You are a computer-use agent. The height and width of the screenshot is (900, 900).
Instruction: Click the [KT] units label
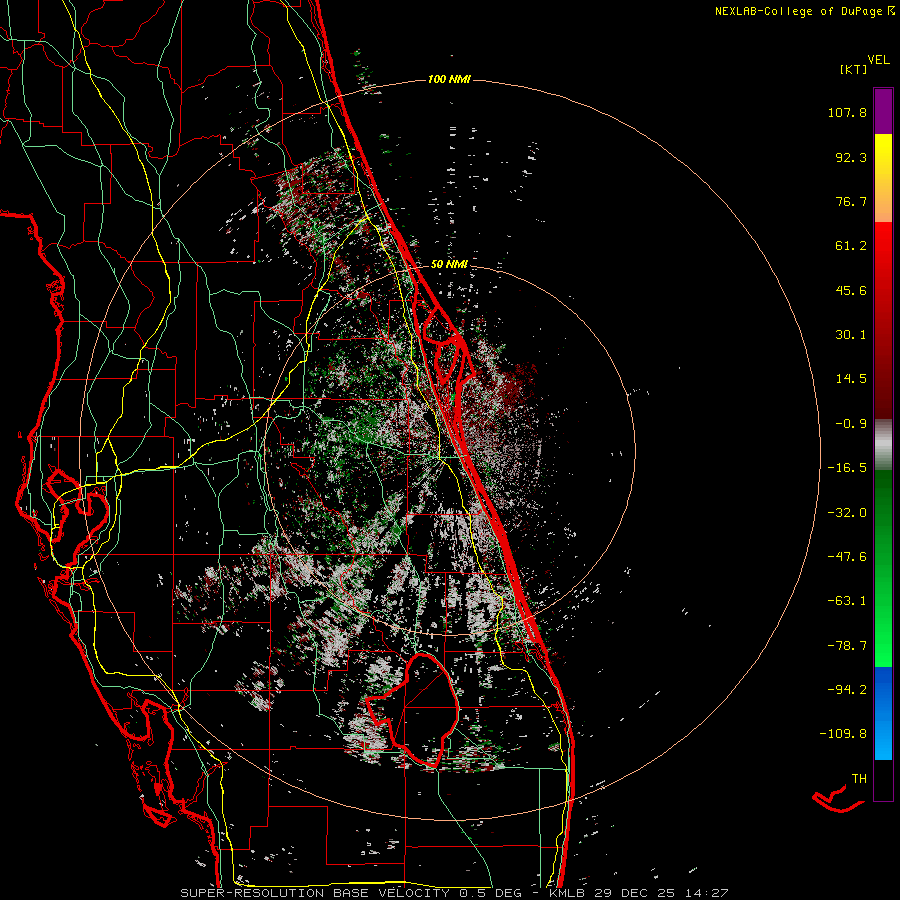(x=854, y=69)
